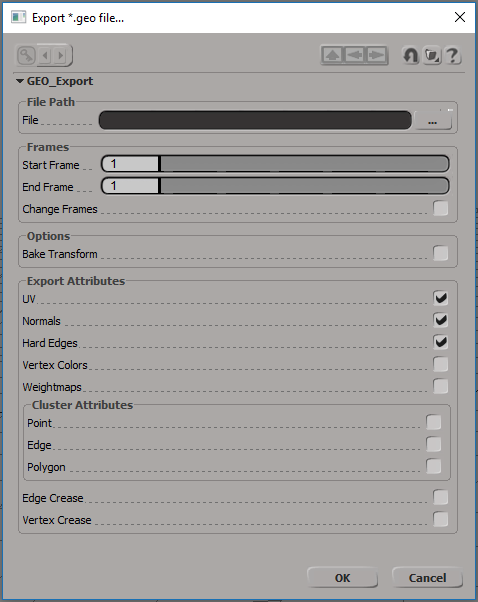Collapse the GEO_Export section
This screenshot has width=478, height=602.
pos(20,81)
